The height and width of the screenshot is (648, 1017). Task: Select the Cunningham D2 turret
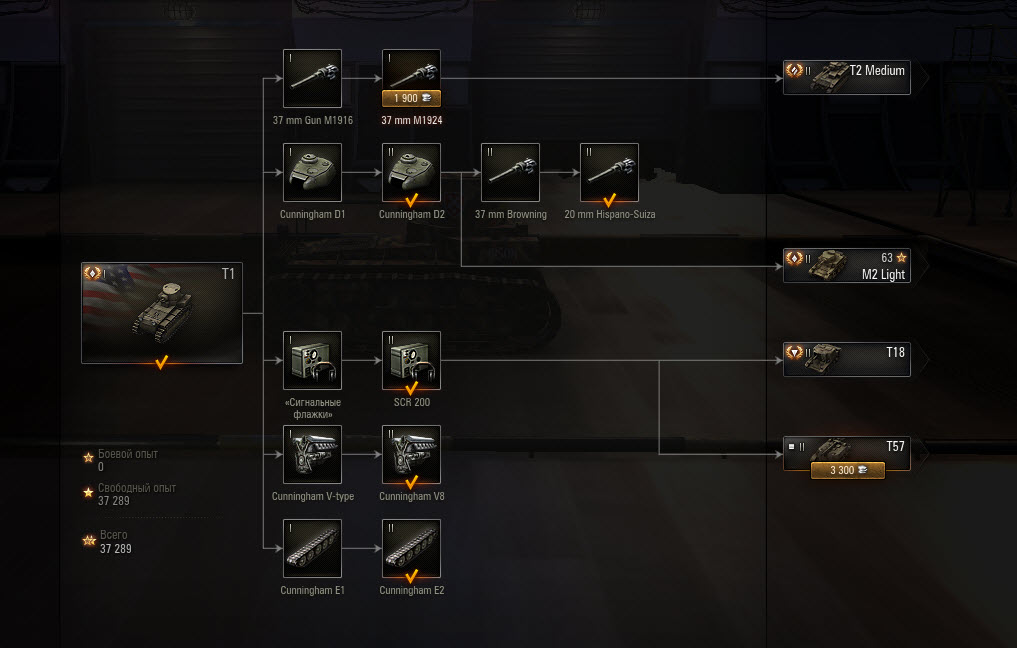pos(411,173)
